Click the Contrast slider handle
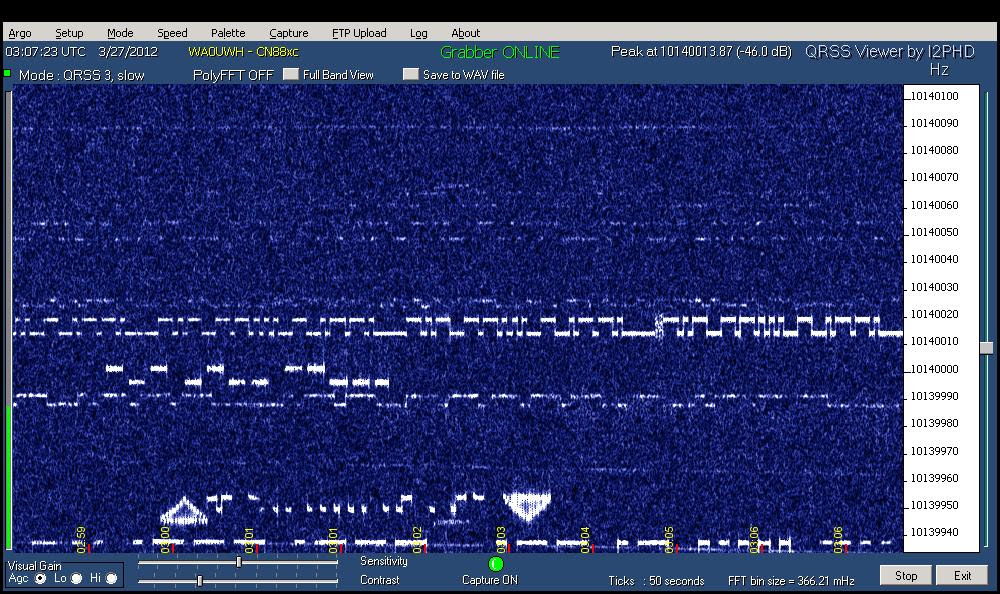 click(x=200, y=581)
